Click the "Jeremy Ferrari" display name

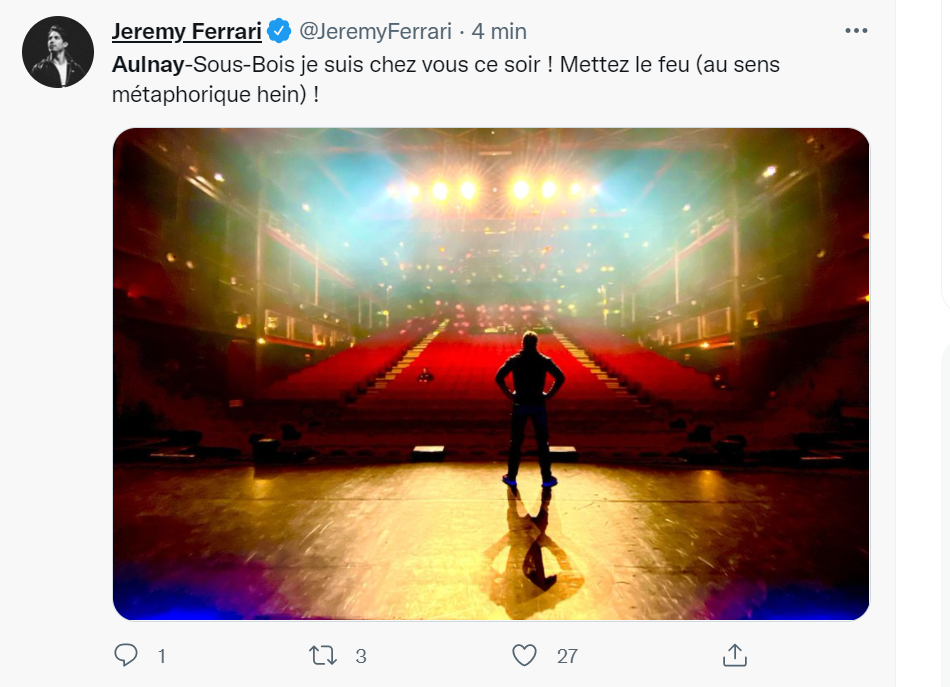[x=186, y=32]
